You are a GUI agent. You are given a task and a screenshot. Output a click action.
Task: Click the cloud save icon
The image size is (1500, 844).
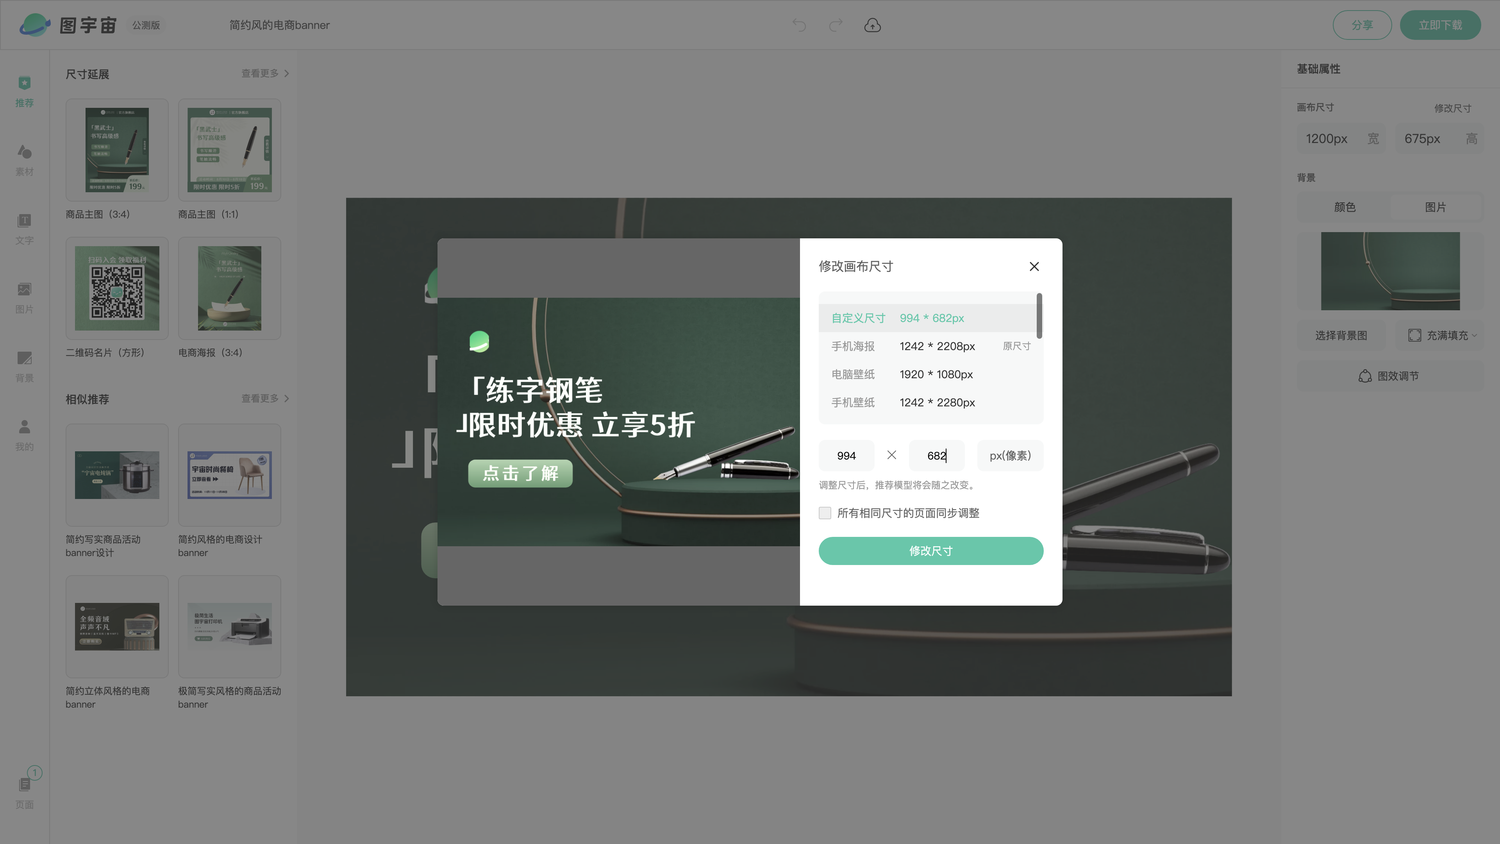click(x=872, y=25)
